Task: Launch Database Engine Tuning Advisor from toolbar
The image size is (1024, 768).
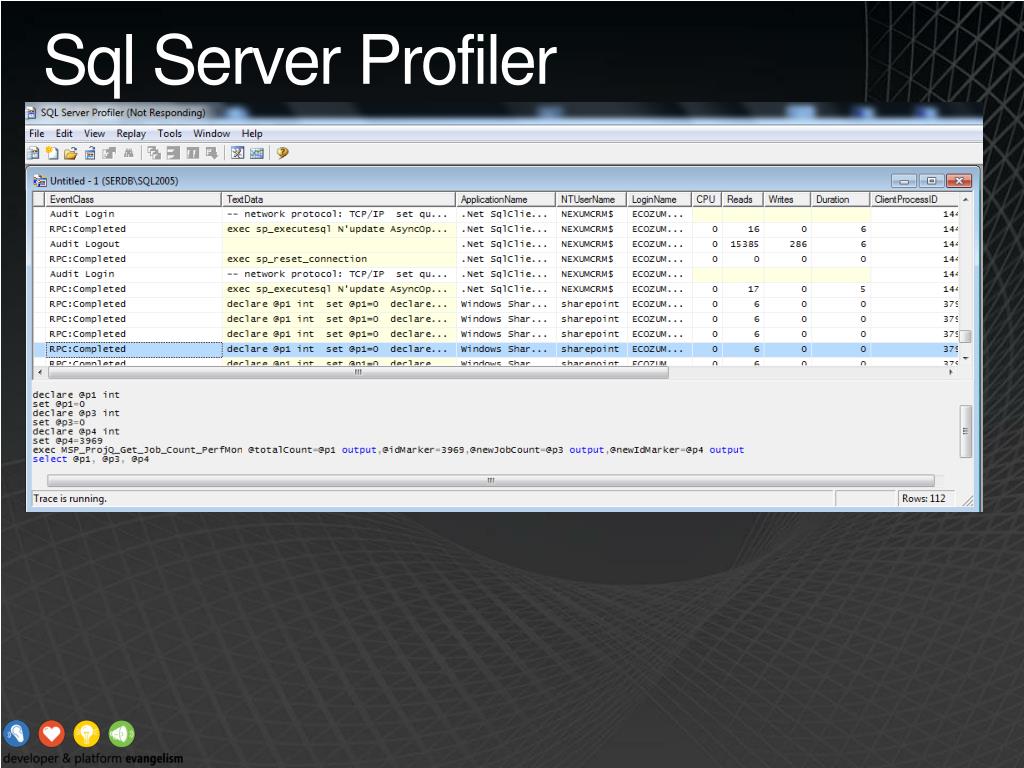Action: [x=238, y=153]
